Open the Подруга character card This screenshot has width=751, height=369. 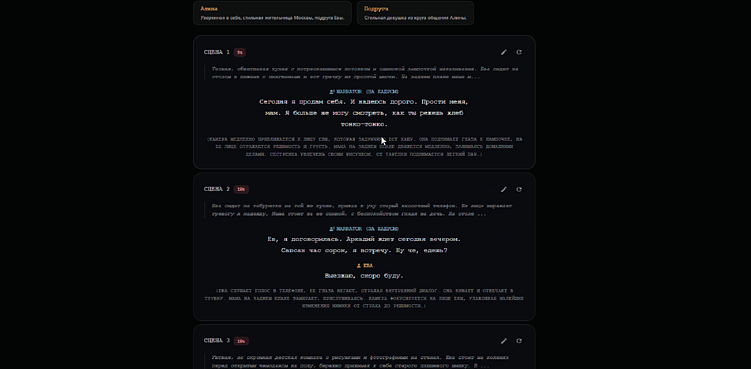tap(415, 13)
